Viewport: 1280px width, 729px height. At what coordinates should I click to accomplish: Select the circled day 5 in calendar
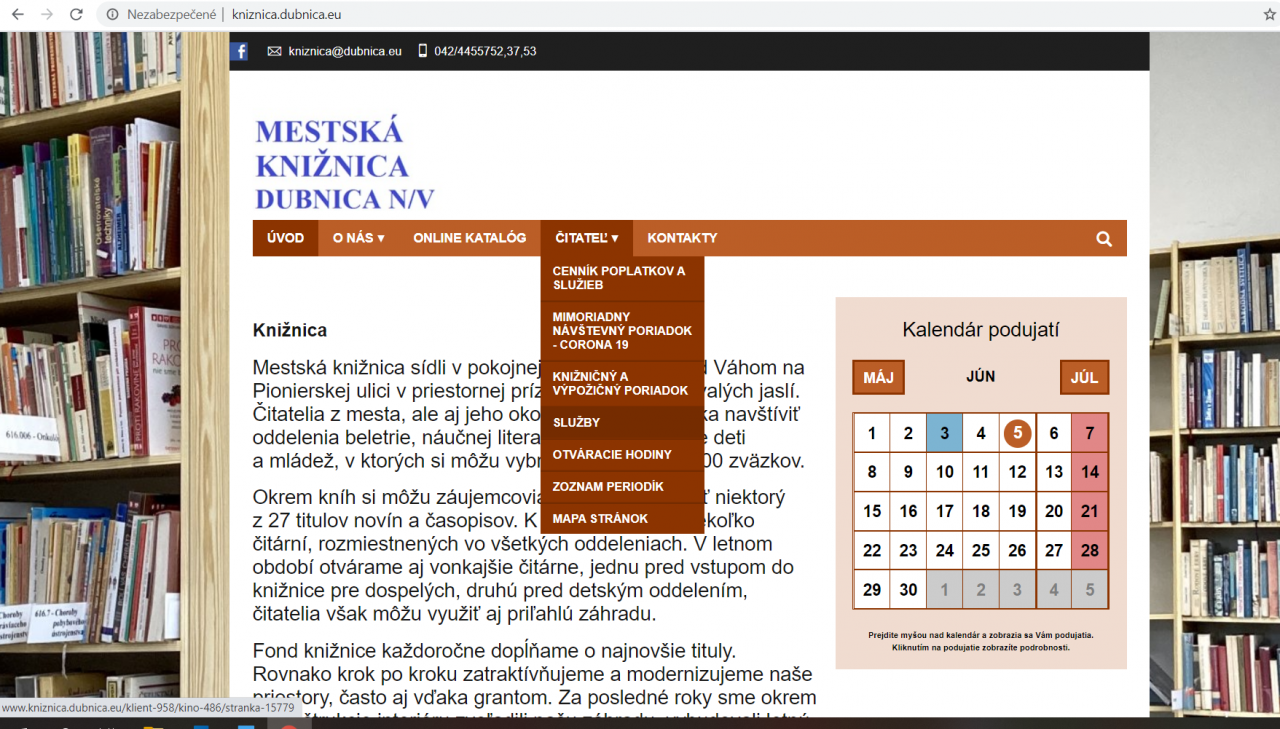1017,433
